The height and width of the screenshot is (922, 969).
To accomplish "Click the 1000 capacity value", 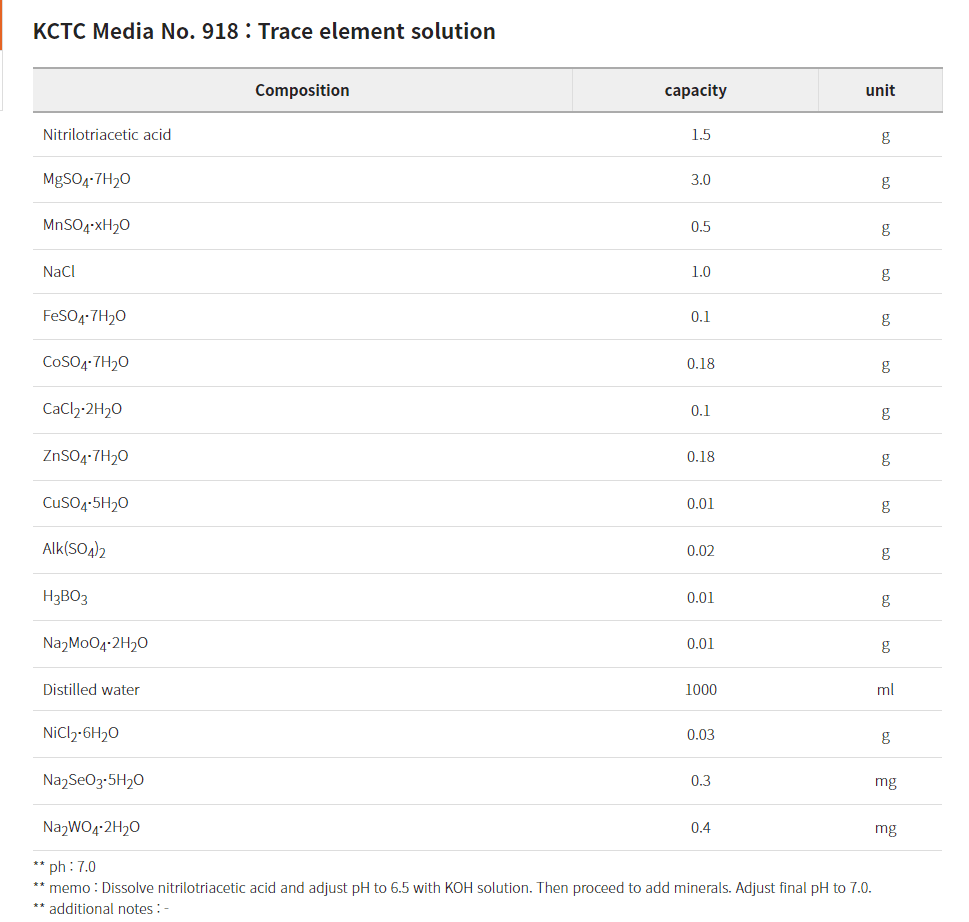I will click(x=701, y=689).
